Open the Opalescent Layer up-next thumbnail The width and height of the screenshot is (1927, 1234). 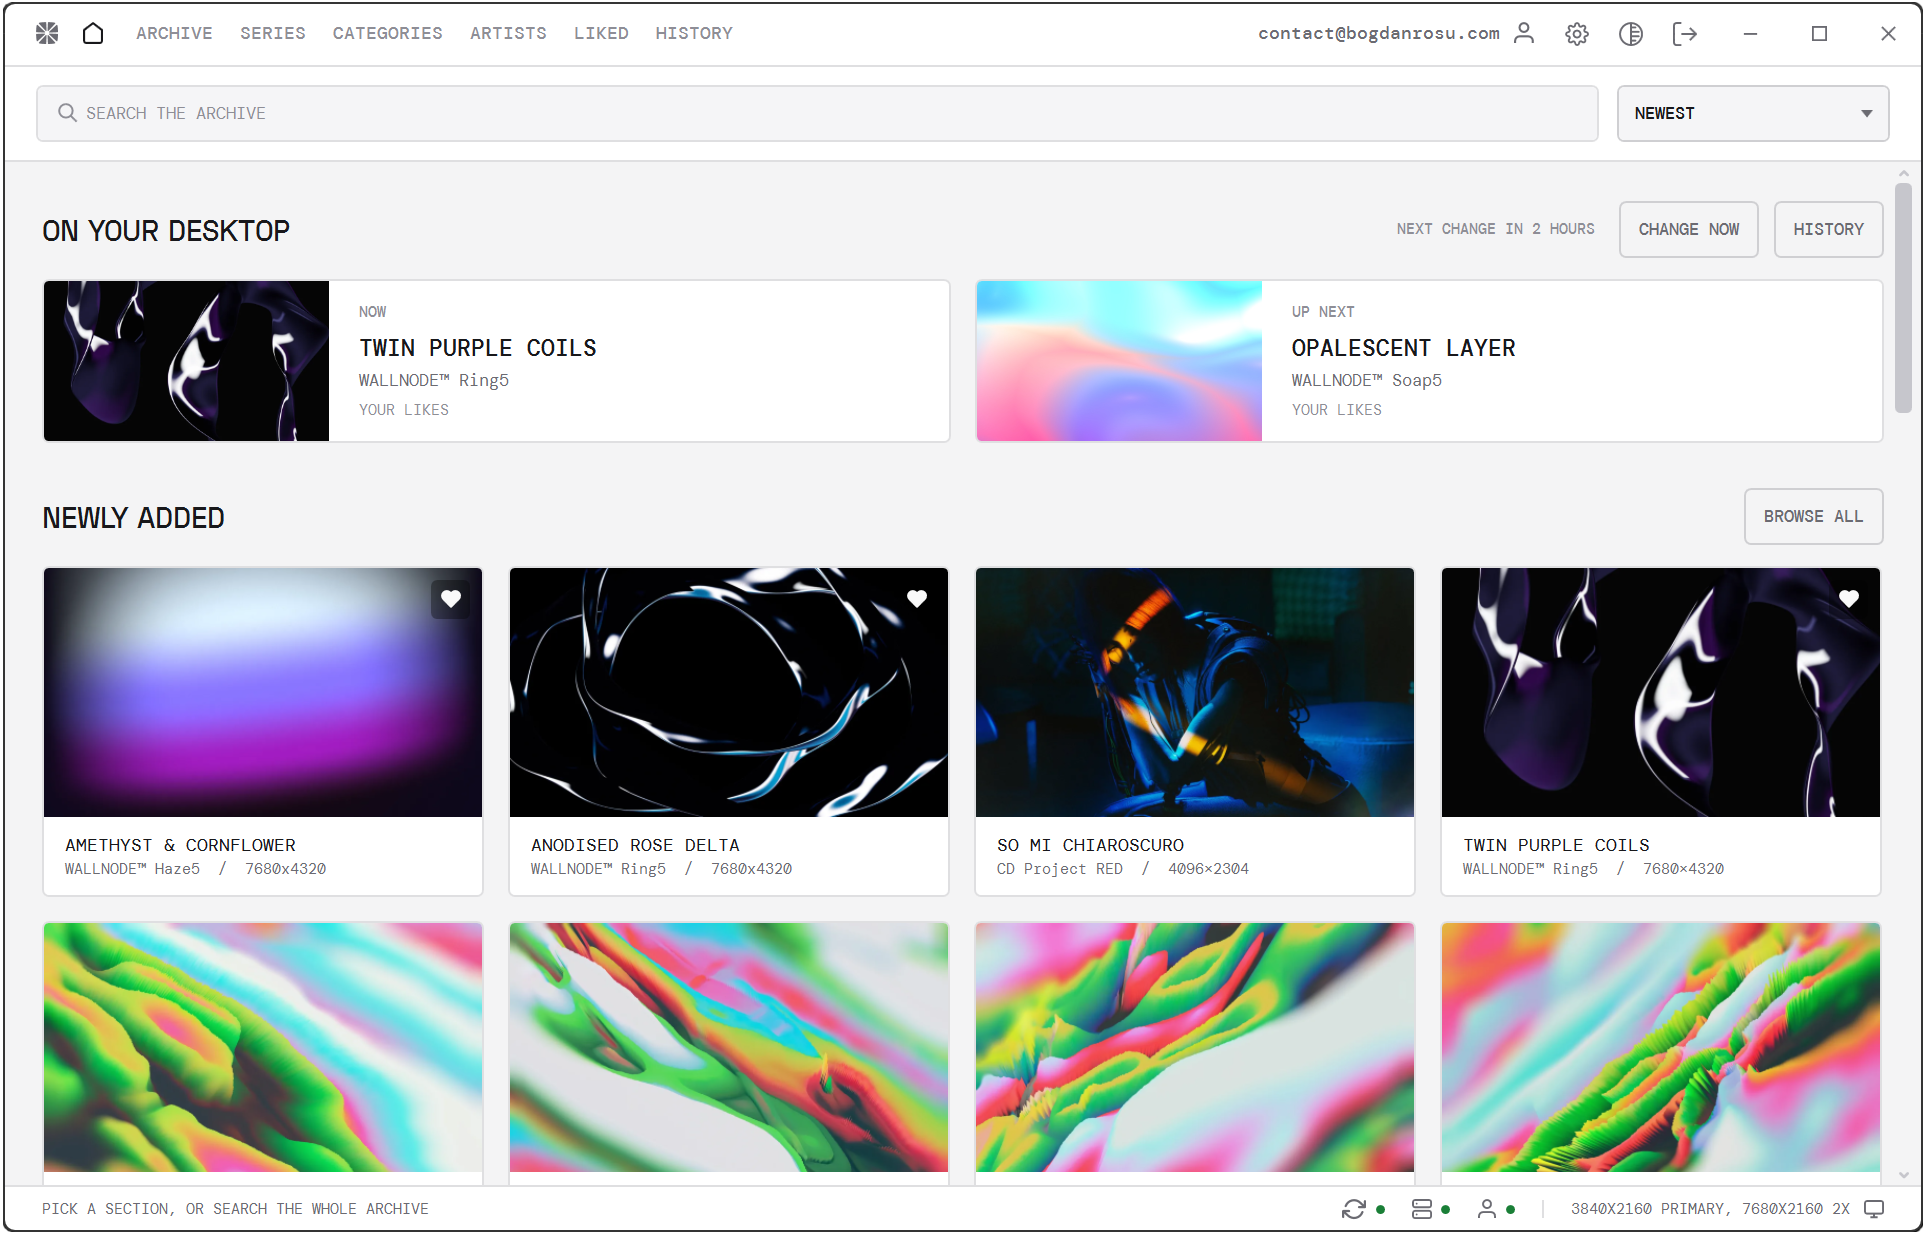1119,361
